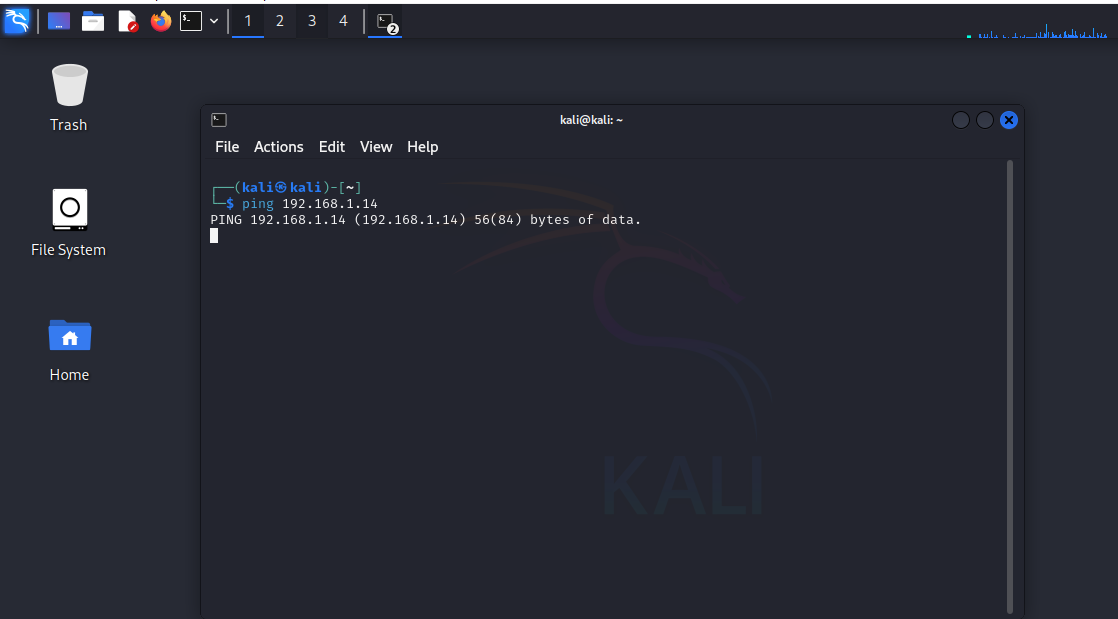The height and width of the screenshot is (619, 1118).
Task: Switch to workspace 2
Action: (x=280, y=21)
